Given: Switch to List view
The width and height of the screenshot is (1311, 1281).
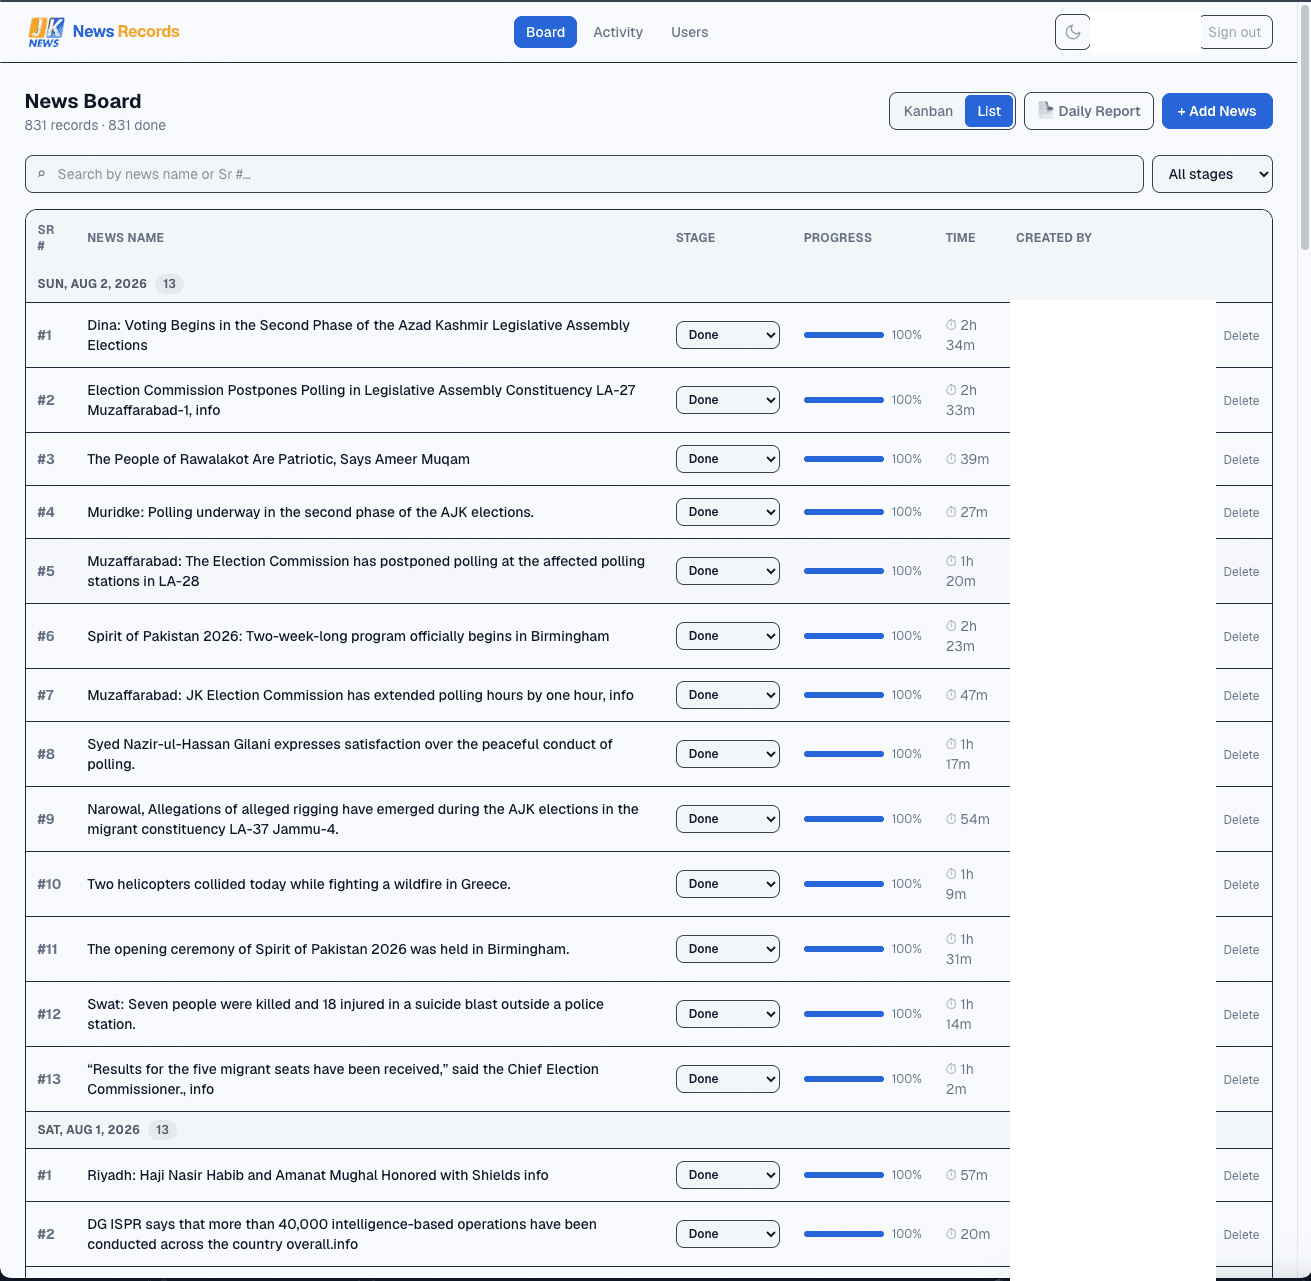Looking at the screenshot, I should tap(989, 111).
